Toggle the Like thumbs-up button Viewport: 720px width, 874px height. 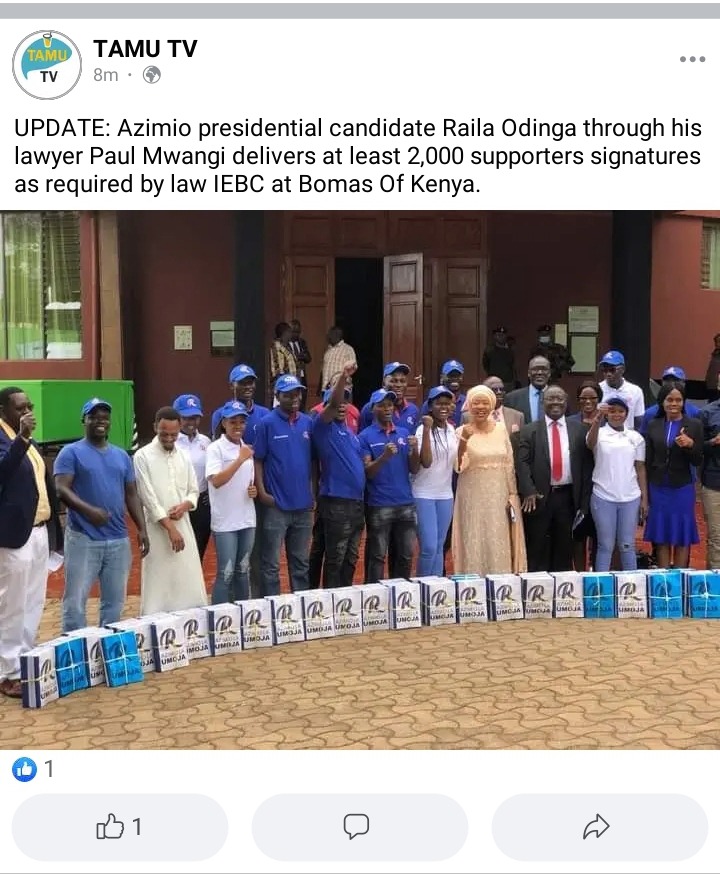120,827
